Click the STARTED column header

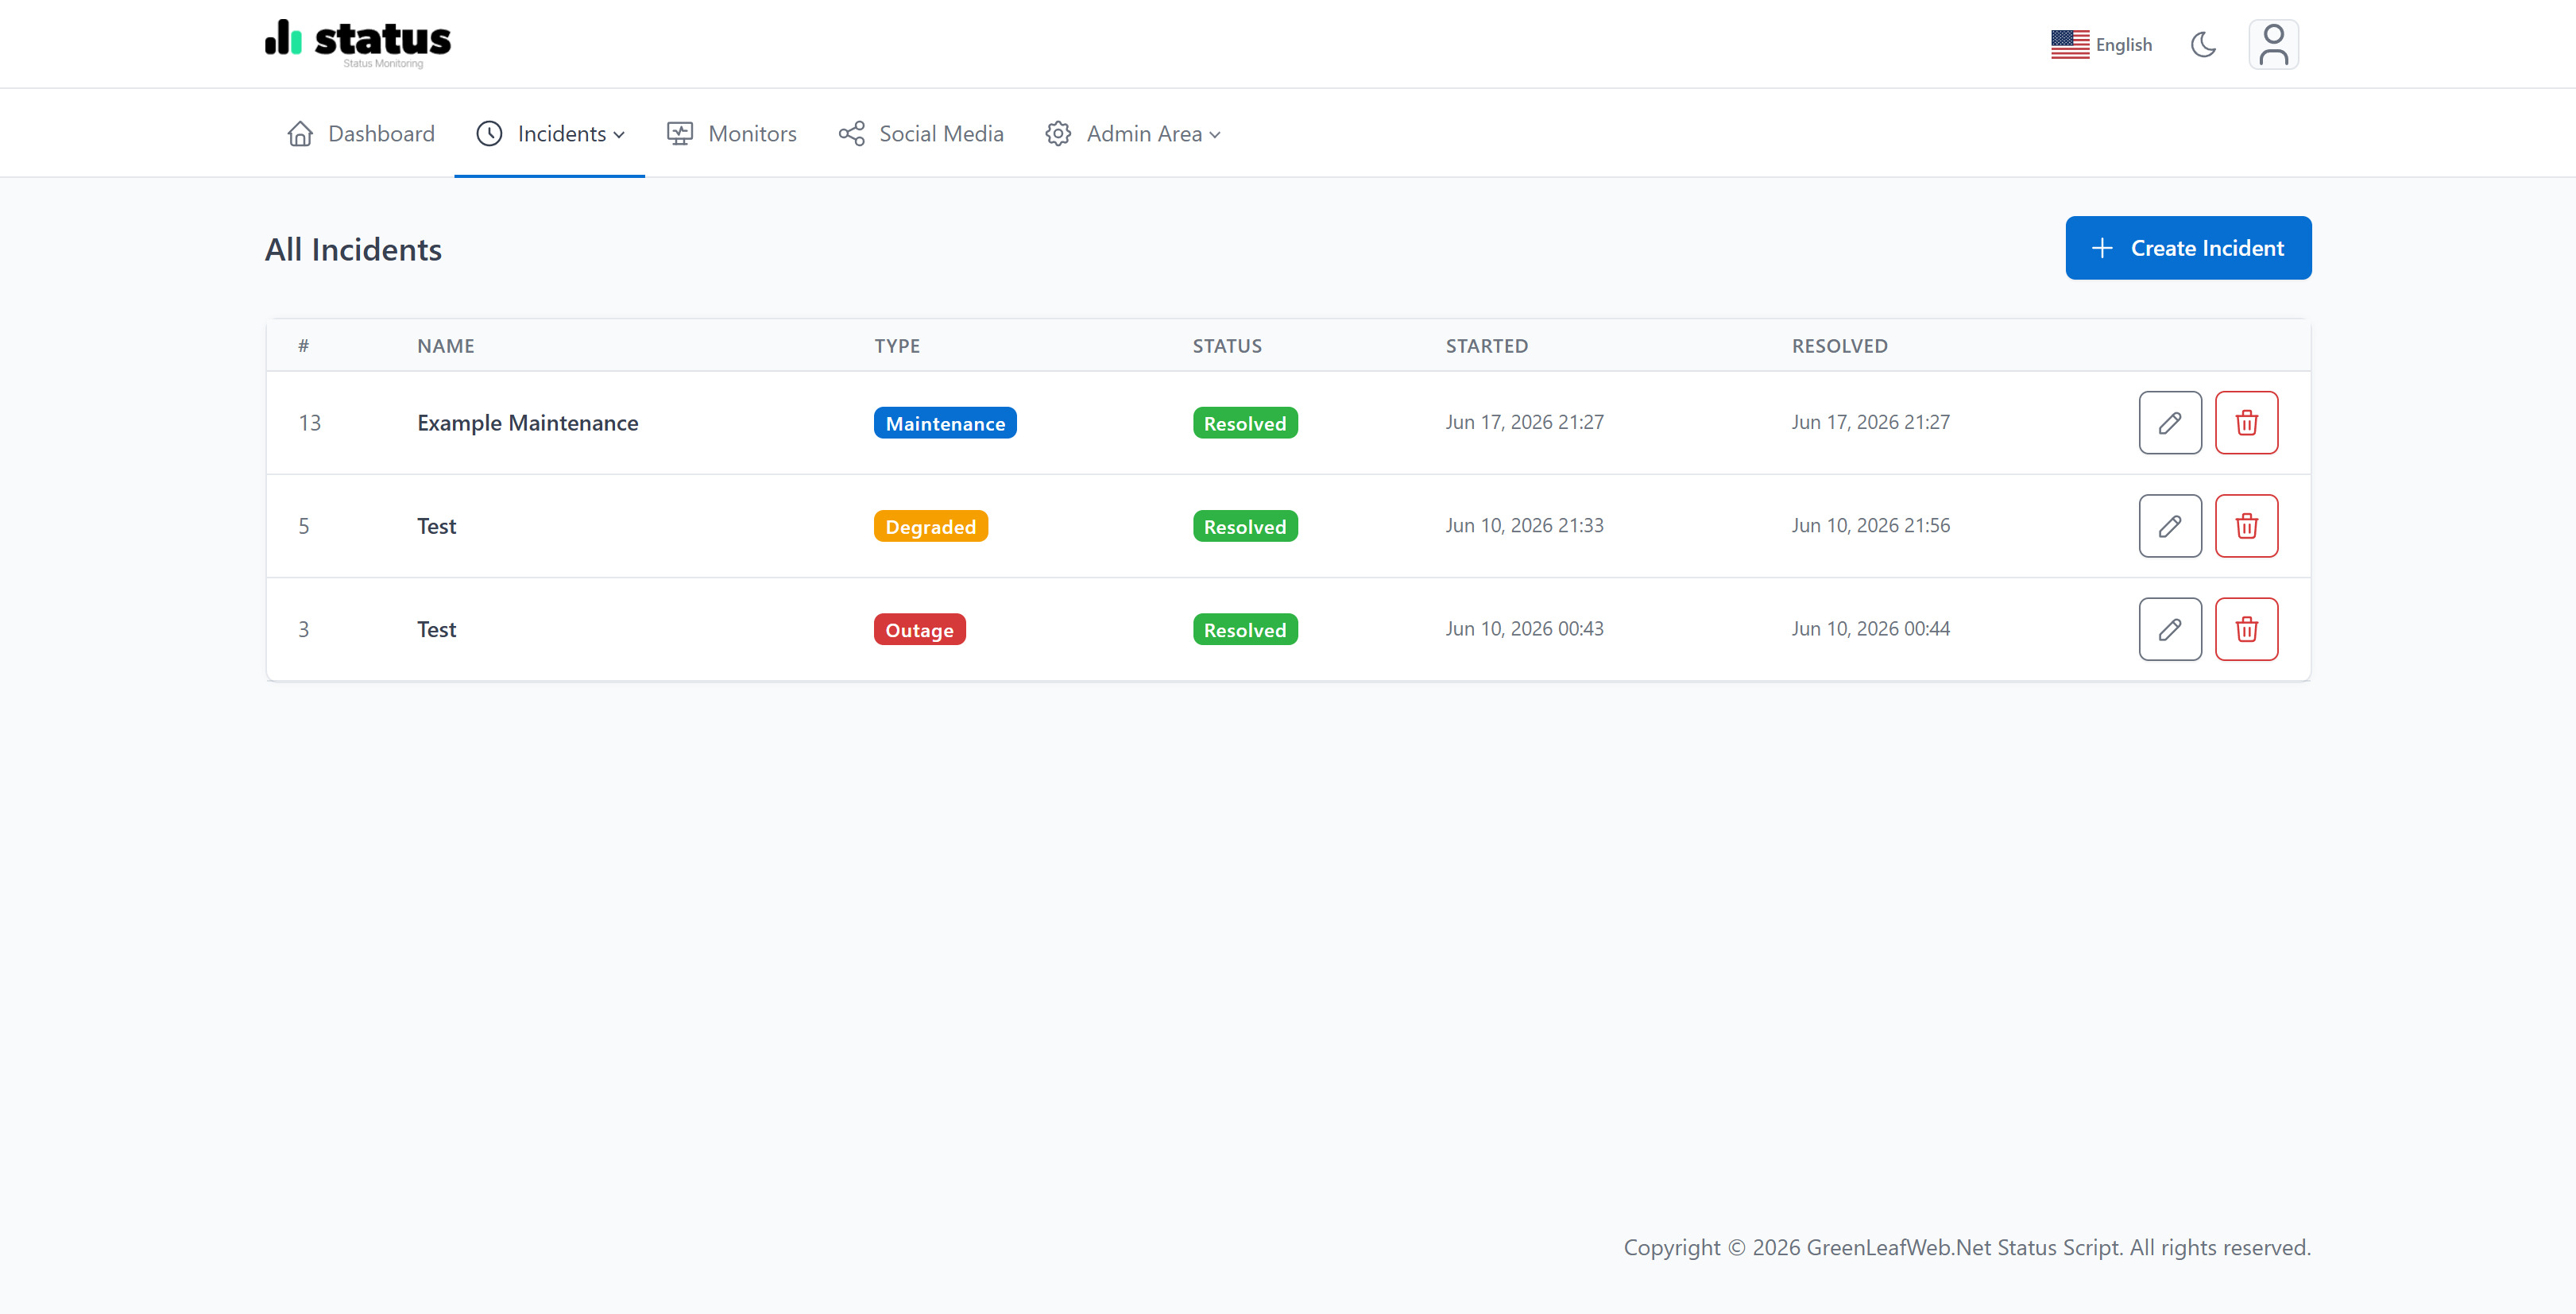pyautogui.click(x=1486, y=346)
